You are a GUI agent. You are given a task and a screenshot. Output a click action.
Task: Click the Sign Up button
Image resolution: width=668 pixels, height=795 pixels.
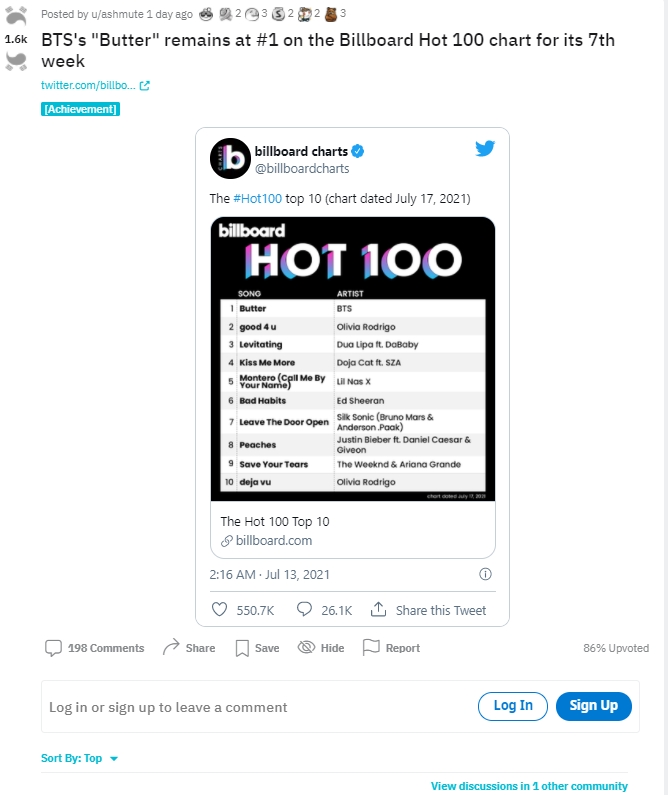tap(593, 706)
